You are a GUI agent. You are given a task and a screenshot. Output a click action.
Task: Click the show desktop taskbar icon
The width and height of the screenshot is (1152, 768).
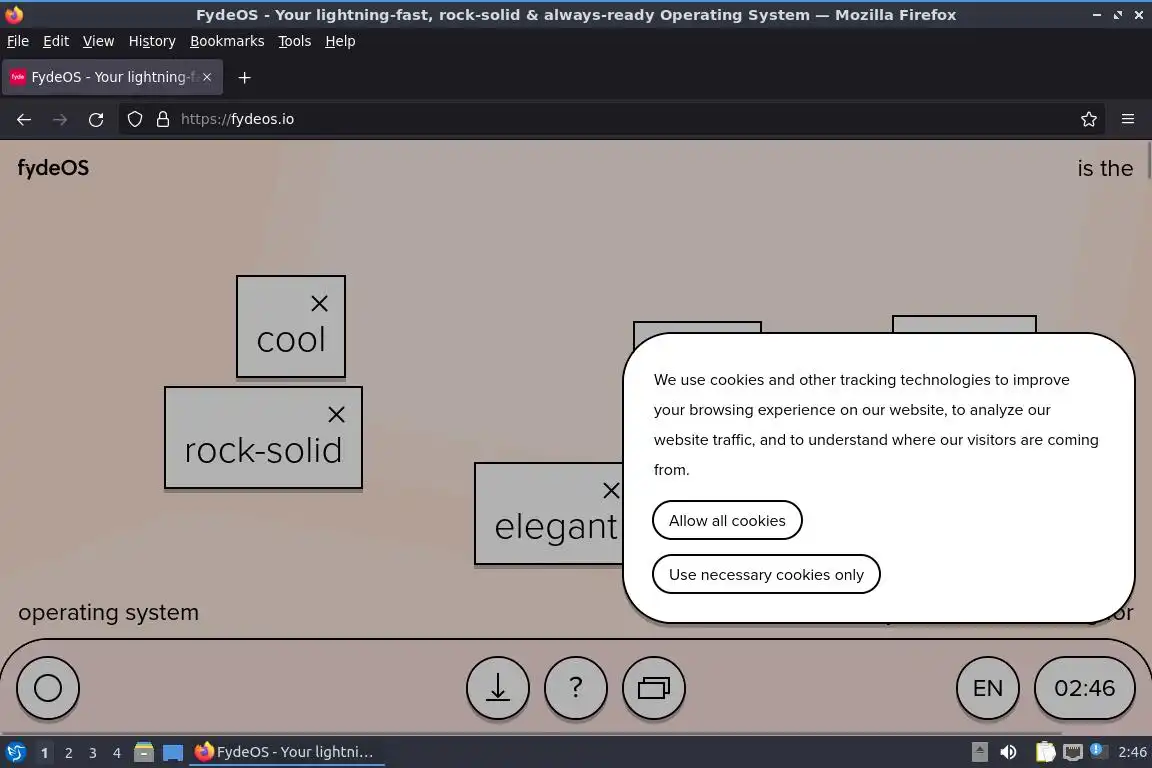(173, 753)
